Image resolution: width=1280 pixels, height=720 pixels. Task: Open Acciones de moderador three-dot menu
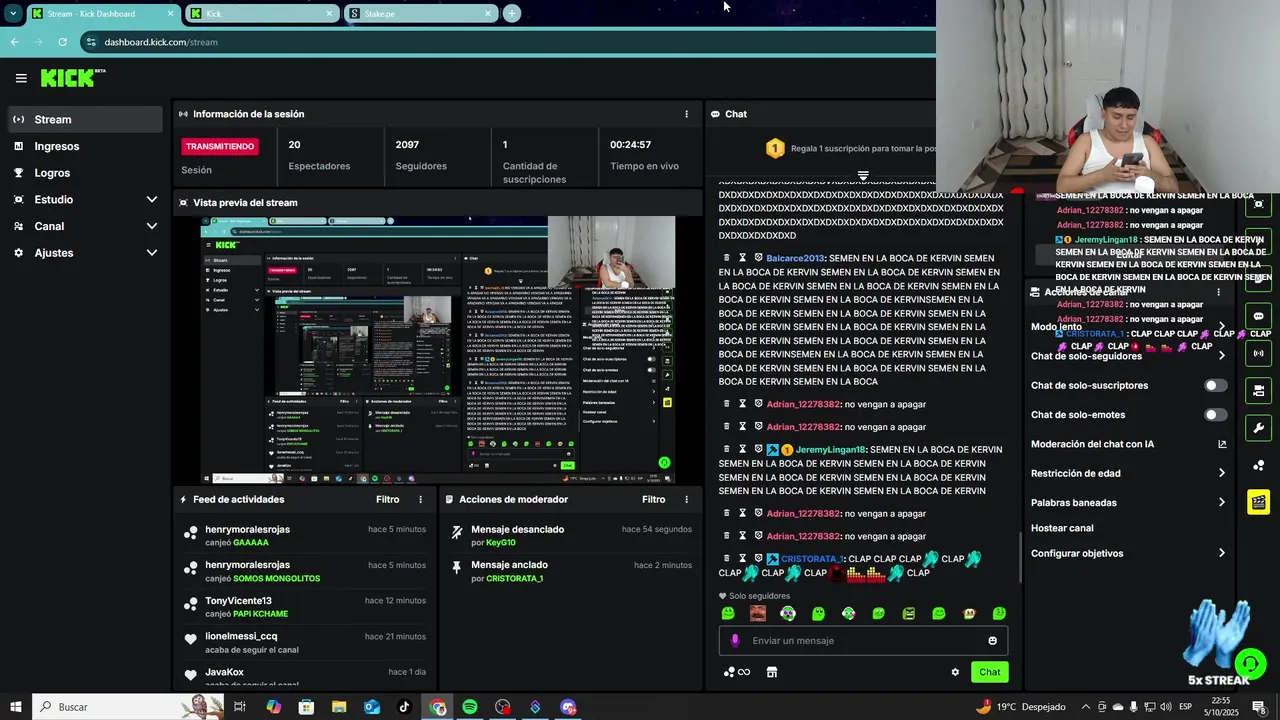(686, 499)
